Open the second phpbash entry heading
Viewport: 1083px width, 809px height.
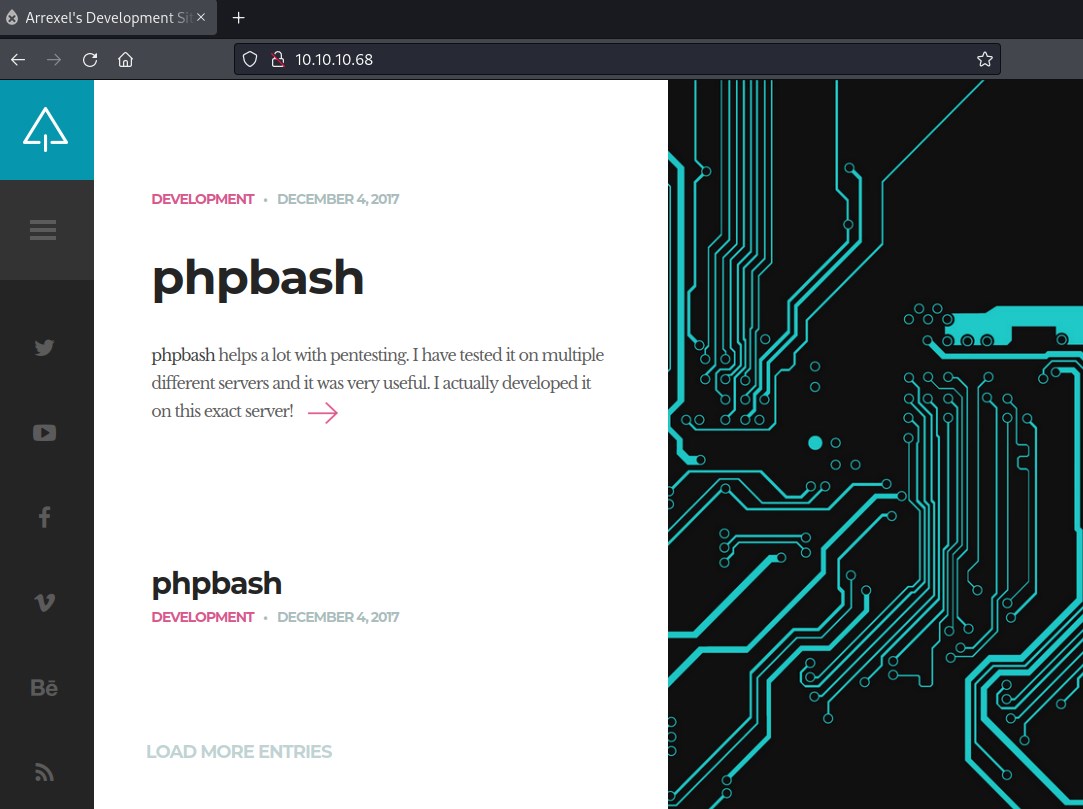tap(216, 583)
